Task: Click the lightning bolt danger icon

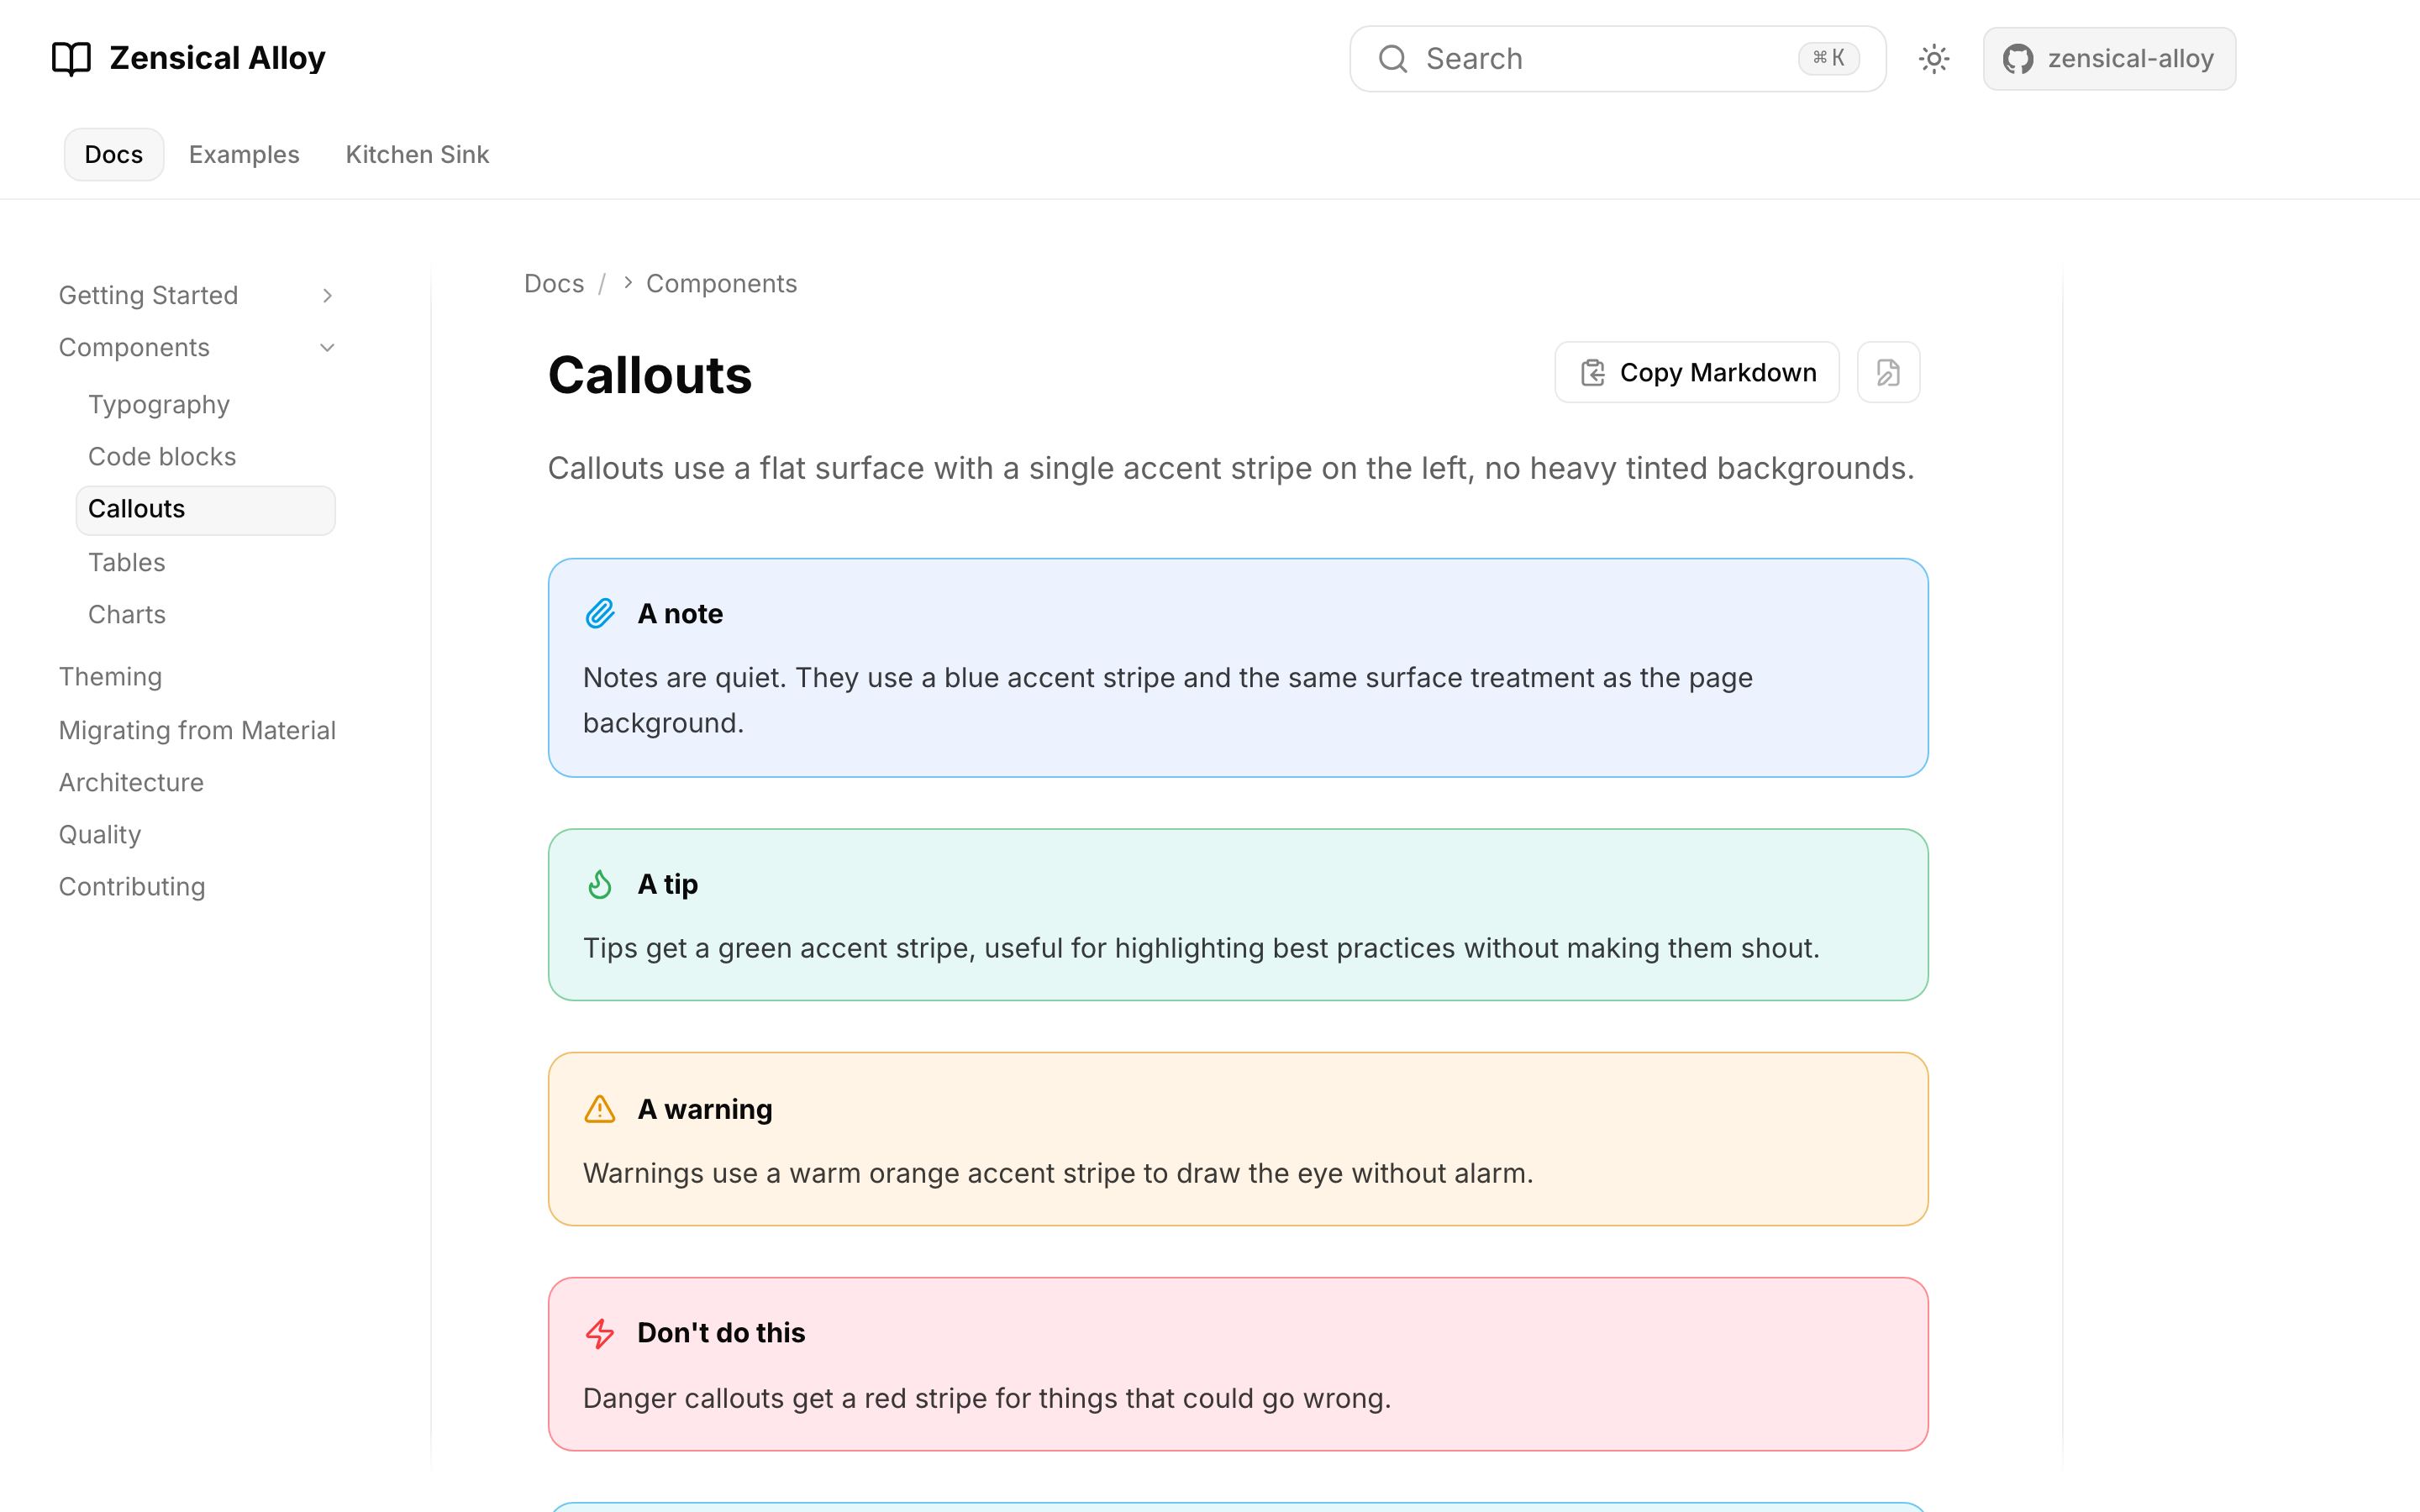Action: 600,1333
